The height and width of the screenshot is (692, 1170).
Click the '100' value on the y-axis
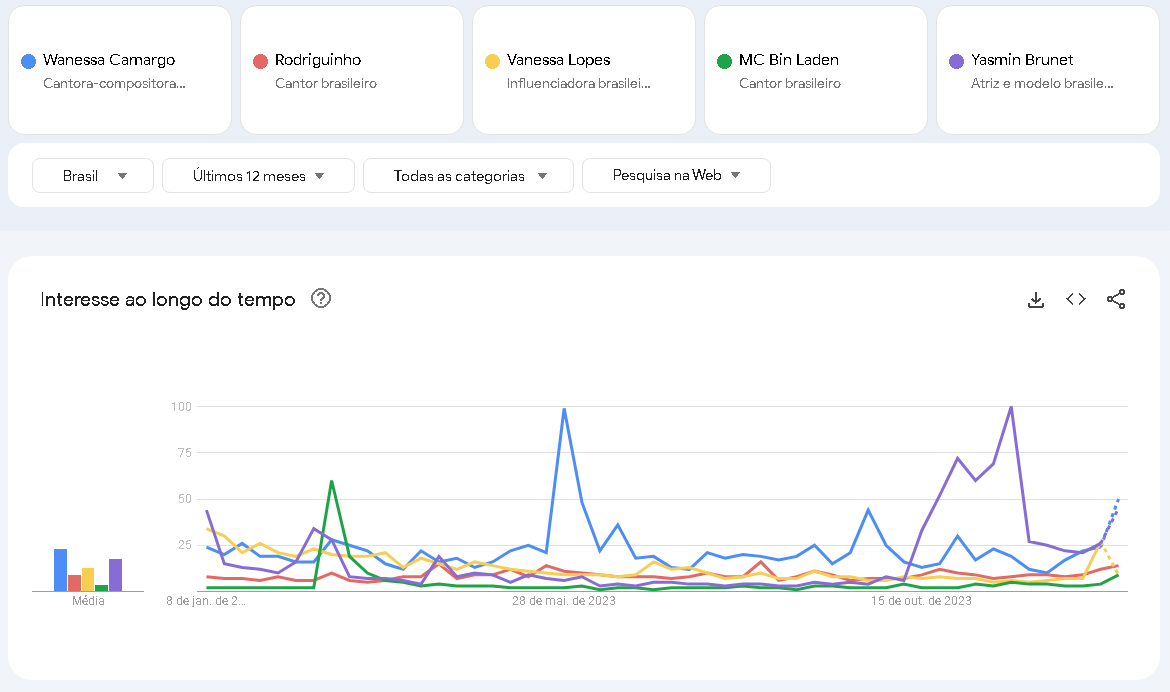pos(181,407)
